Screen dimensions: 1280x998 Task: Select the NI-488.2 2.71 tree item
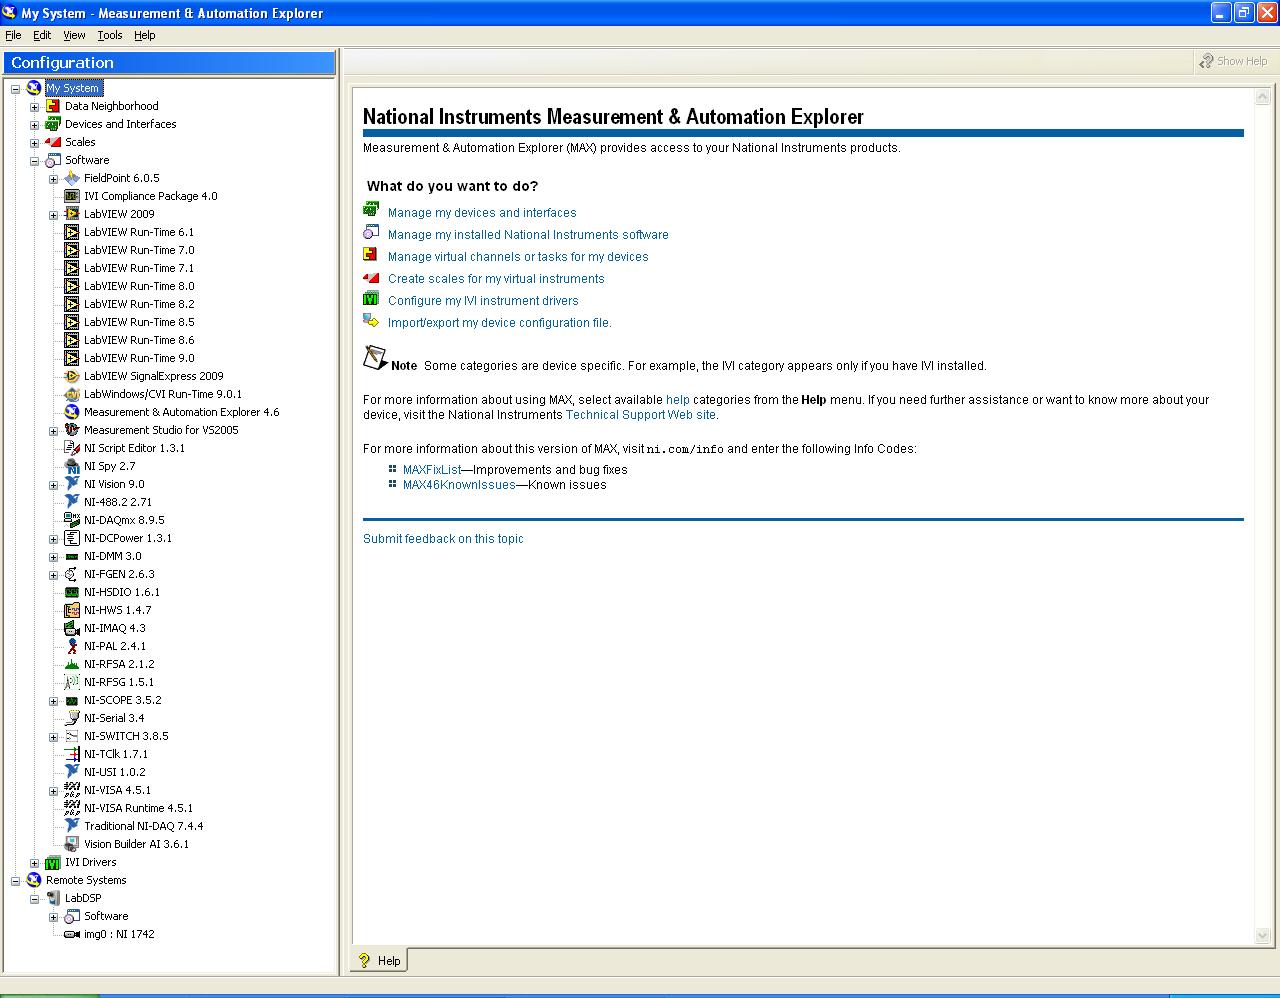point(118,502)
